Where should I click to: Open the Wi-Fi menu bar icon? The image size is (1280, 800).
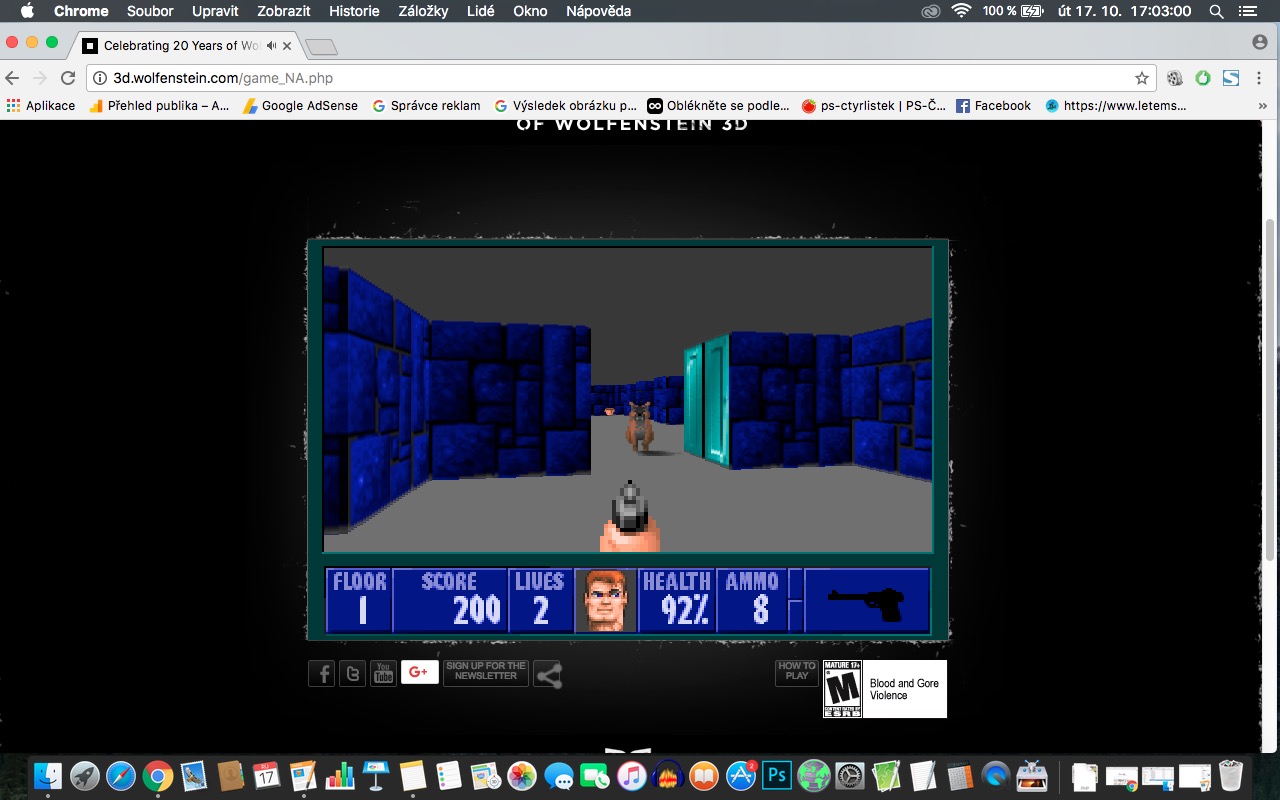click(961, 11)
